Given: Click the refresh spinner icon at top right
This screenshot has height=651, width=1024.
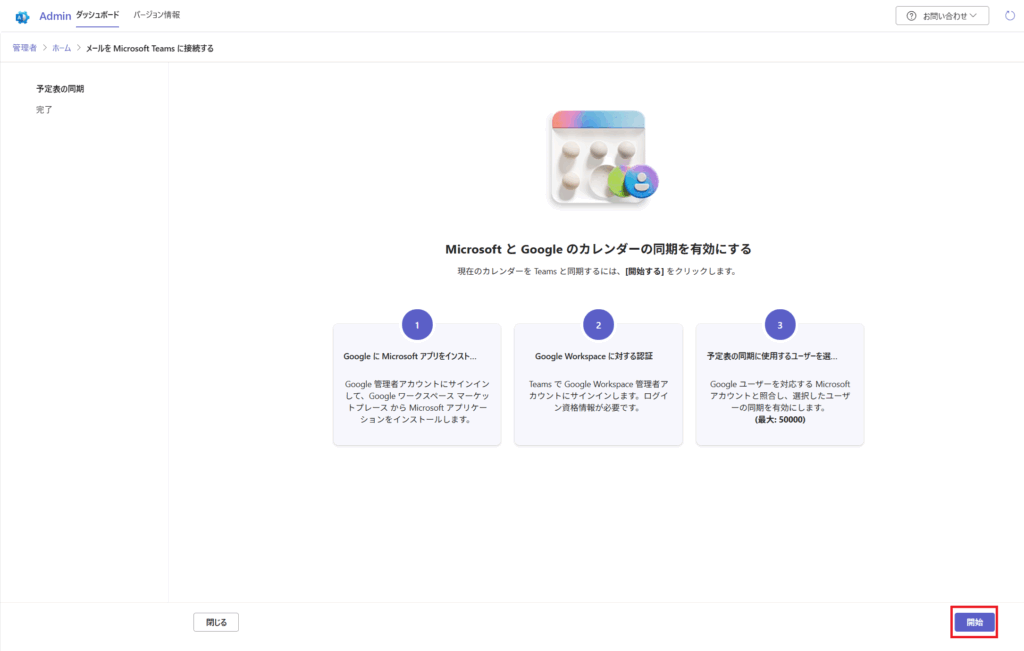Looking at the screenshot, I should point(1010,16).
